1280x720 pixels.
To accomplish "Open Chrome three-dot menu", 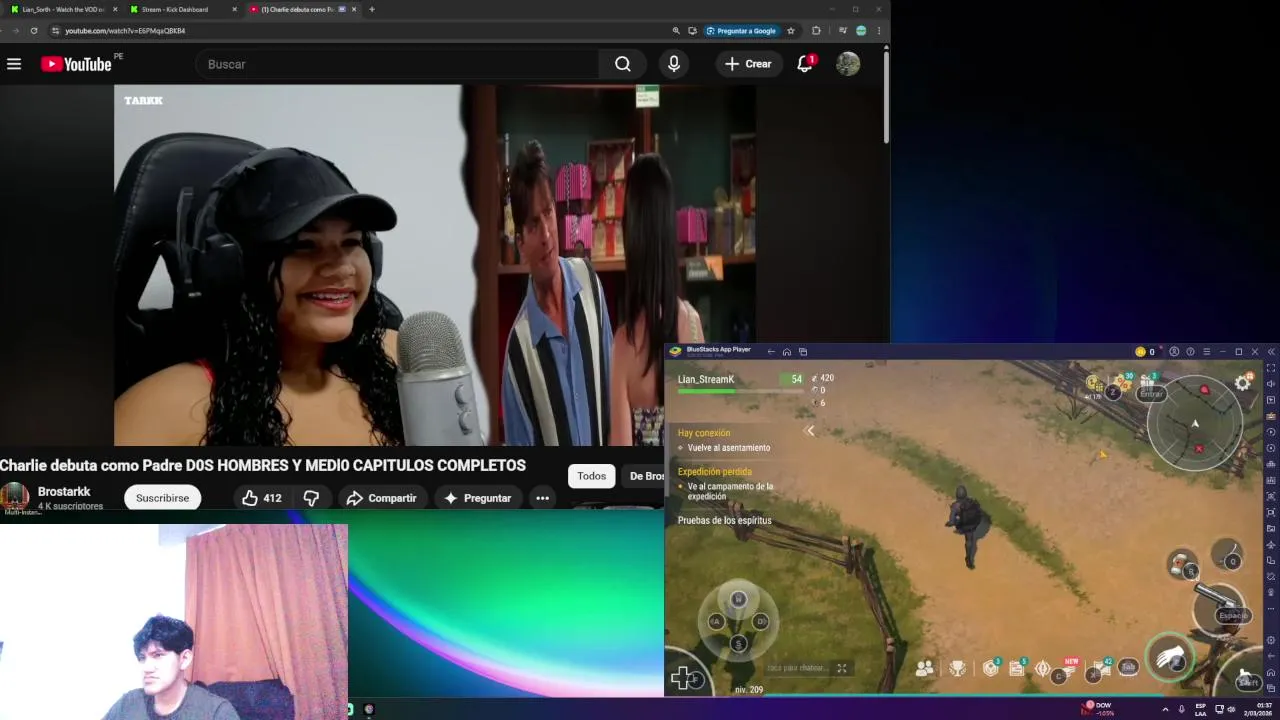I will click(879, 31).
